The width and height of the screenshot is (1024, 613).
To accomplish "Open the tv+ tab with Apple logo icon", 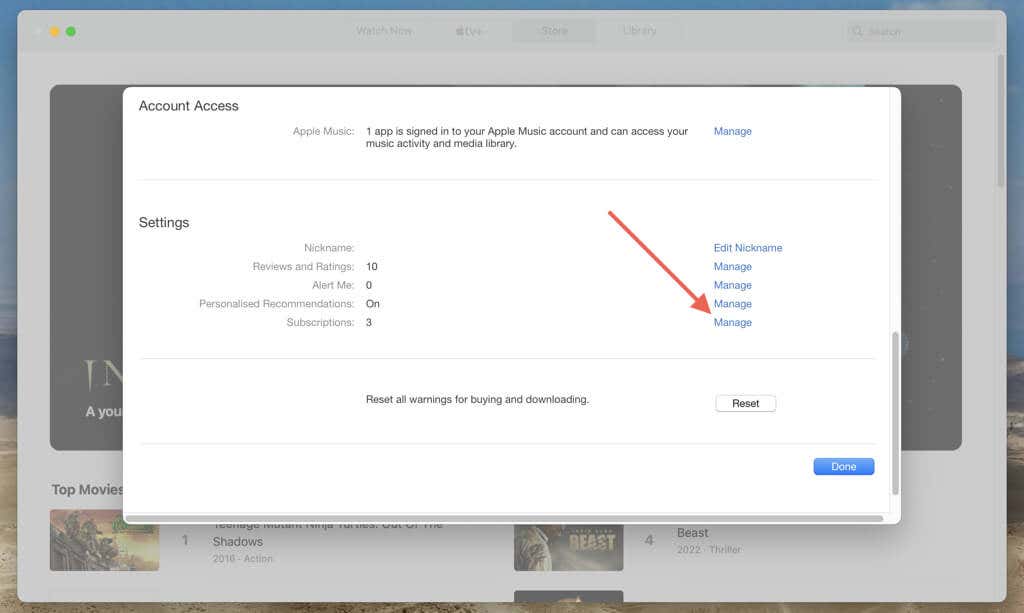I will pos(470,30).
